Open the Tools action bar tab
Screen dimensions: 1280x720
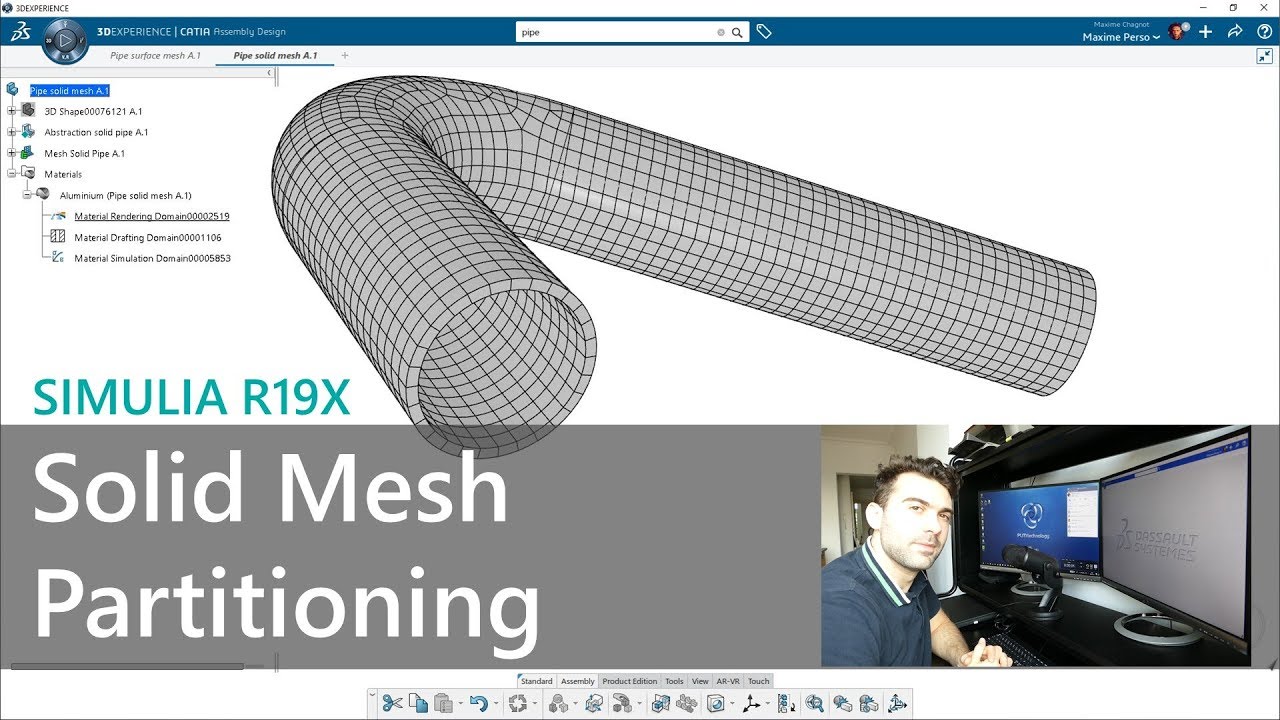pos(675,681)
